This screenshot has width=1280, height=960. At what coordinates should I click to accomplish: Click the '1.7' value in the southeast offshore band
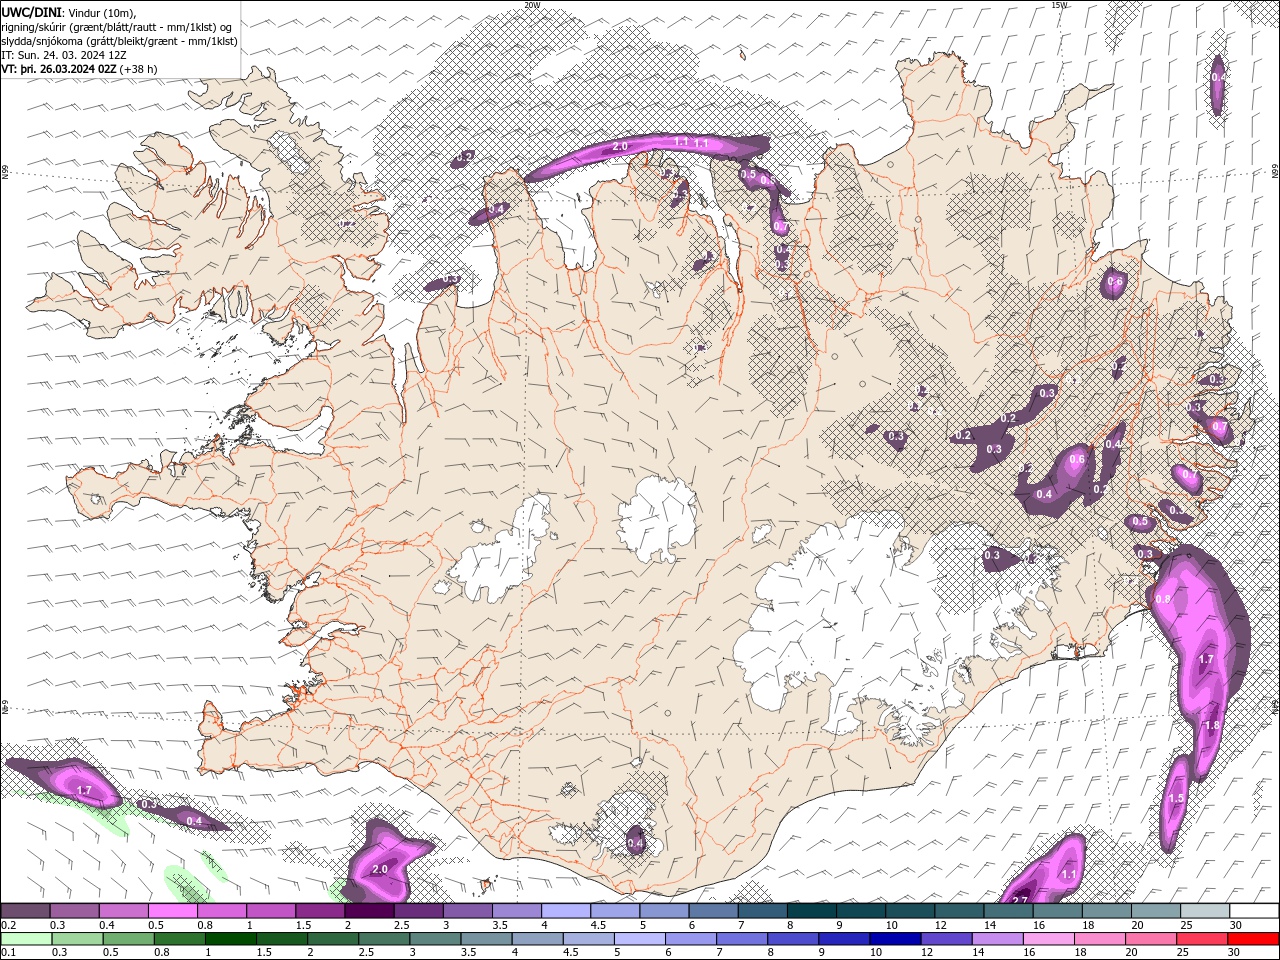1206,660
